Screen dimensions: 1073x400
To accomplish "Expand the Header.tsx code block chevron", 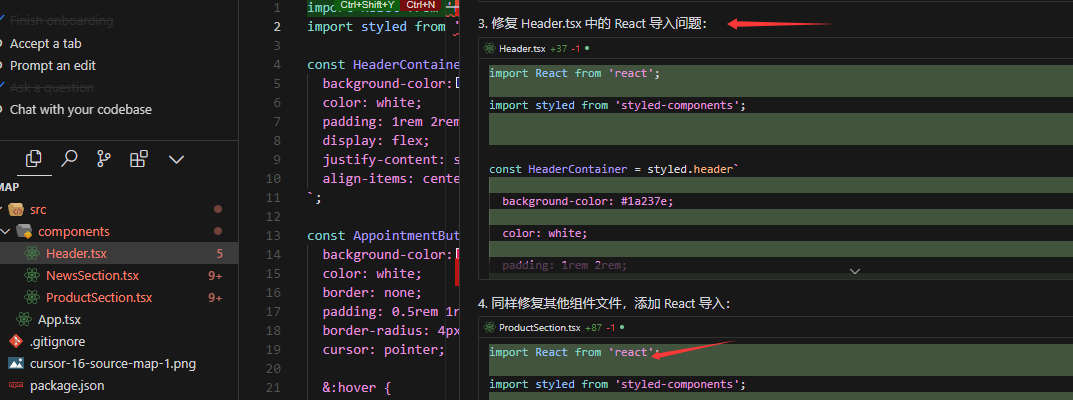I will coord(854,271).
